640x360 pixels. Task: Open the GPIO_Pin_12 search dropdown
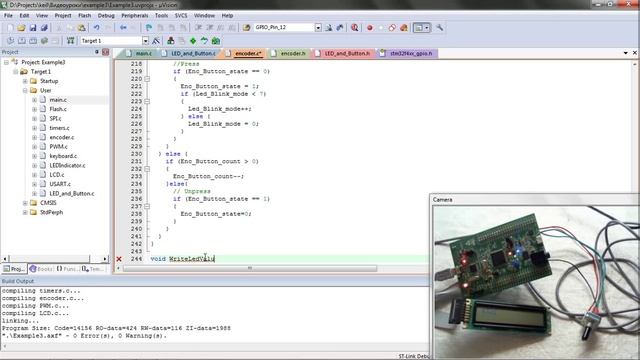coord(318,27)
